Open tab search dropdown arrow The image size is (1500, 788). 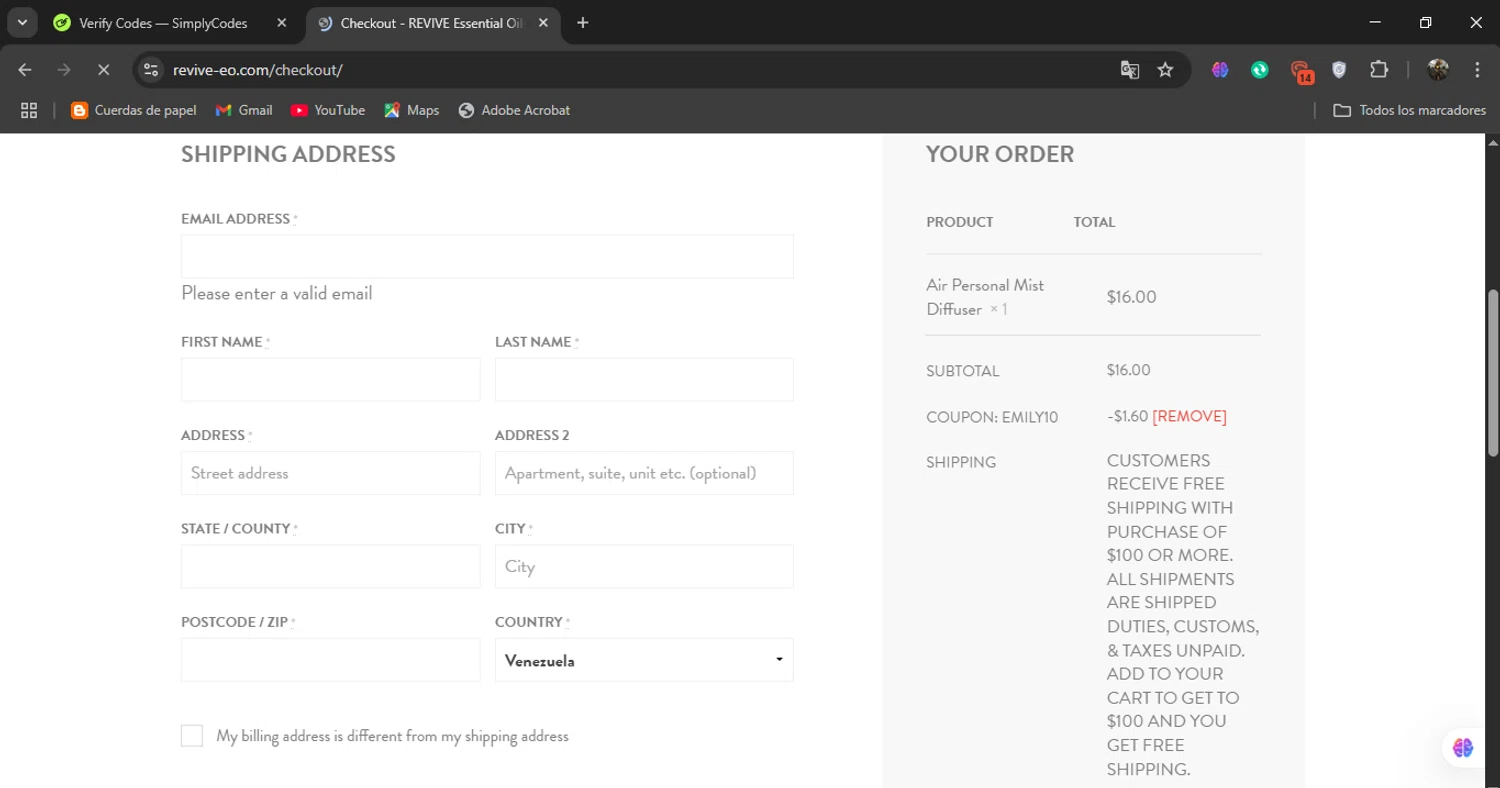(22, 23)
